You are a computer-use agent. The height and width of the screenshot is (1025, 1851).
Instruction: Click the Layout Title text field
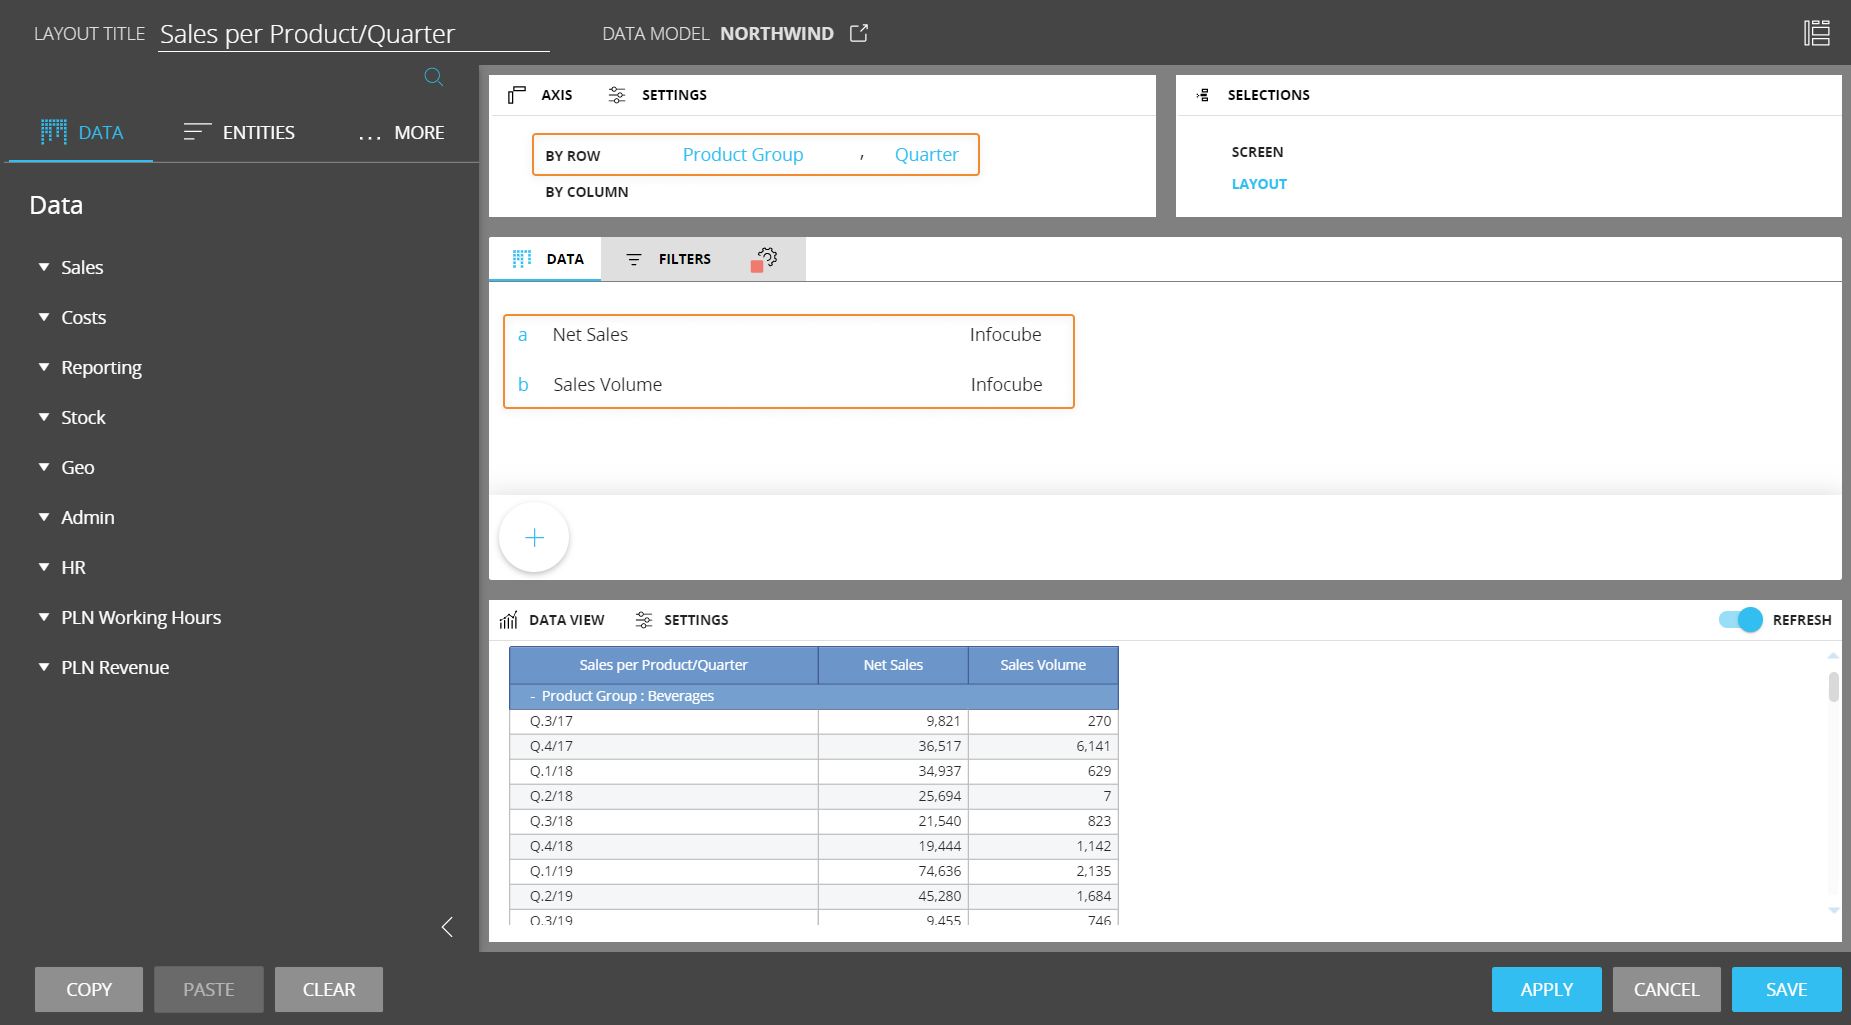353,34
